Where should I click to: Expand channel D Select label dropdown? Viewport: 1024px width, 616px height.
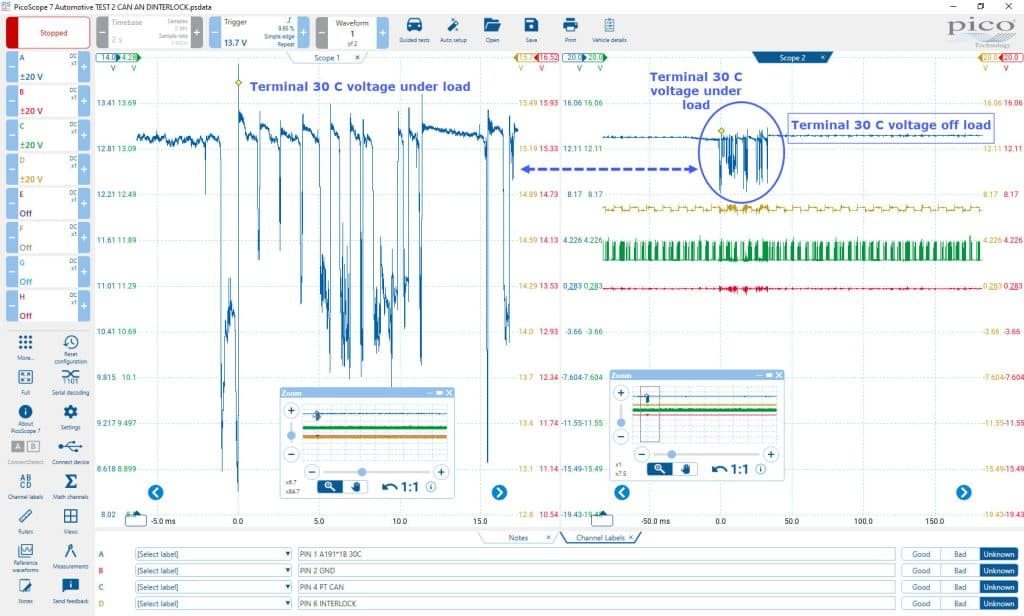coord(213,604)
